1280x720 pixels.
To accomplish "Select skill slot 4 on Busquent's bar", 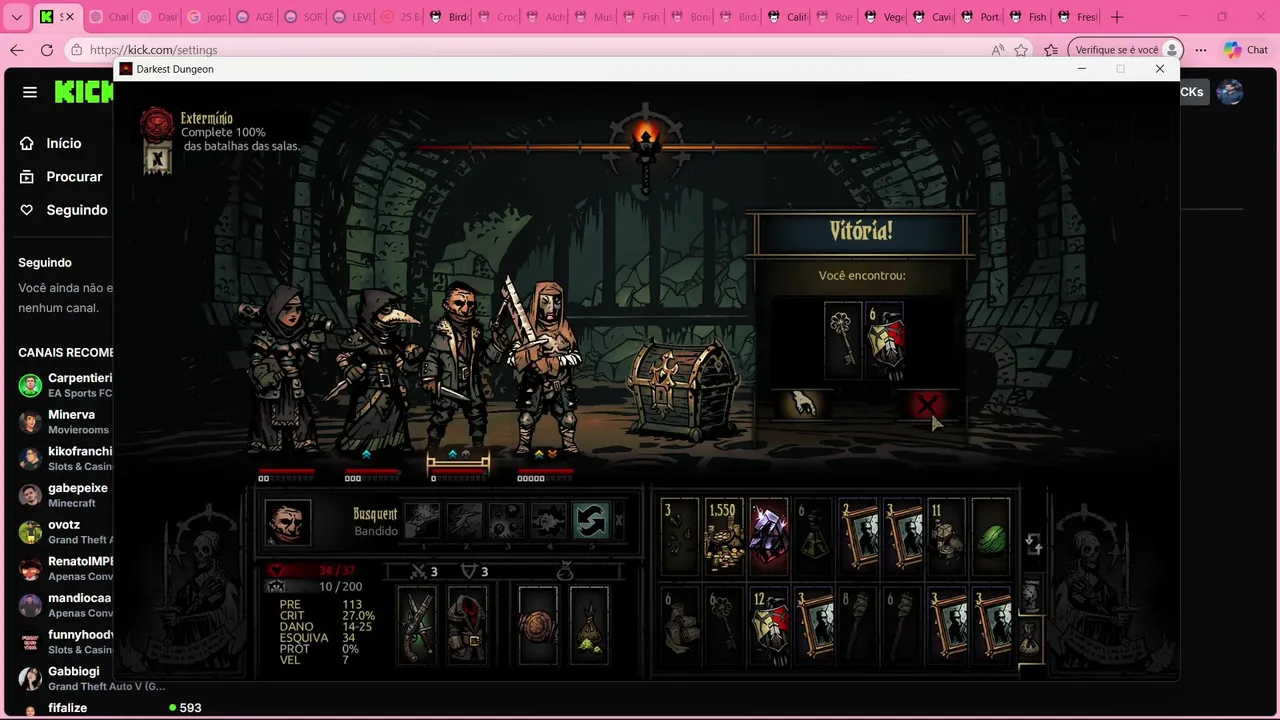I will [x=548, y=521].
